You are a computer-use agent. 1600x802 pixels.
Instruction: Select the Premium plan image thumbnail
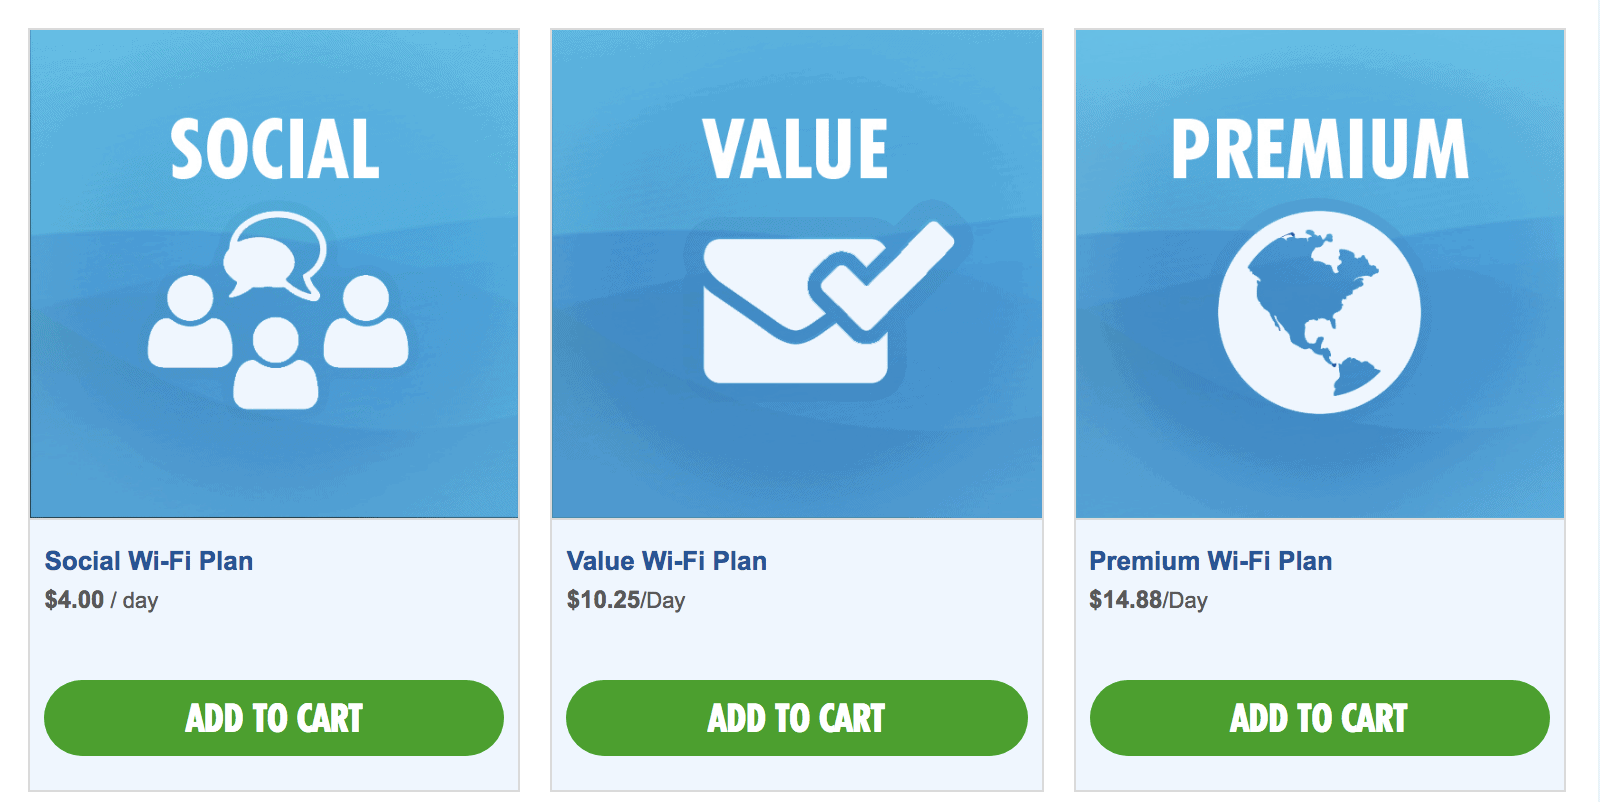point(1320,274)
